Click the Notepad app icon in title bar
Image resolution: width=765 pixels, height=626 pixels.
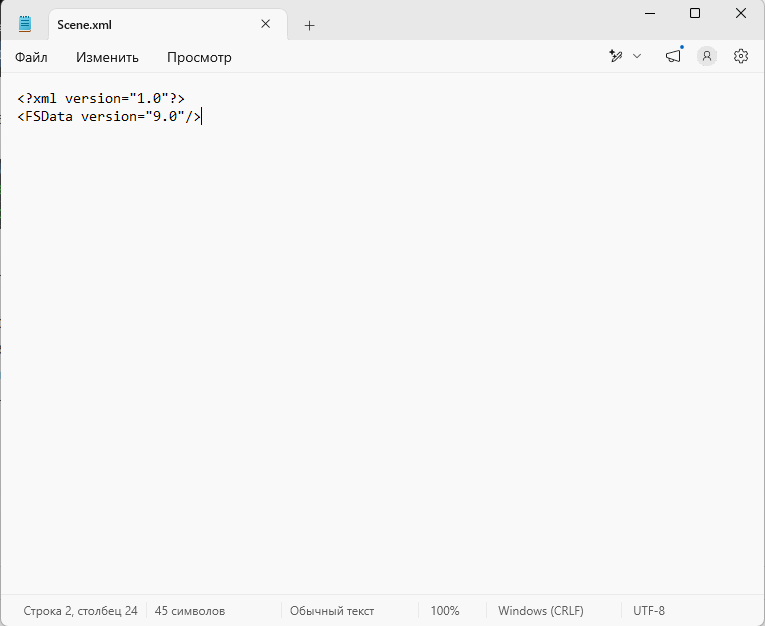tap(25, 24)
